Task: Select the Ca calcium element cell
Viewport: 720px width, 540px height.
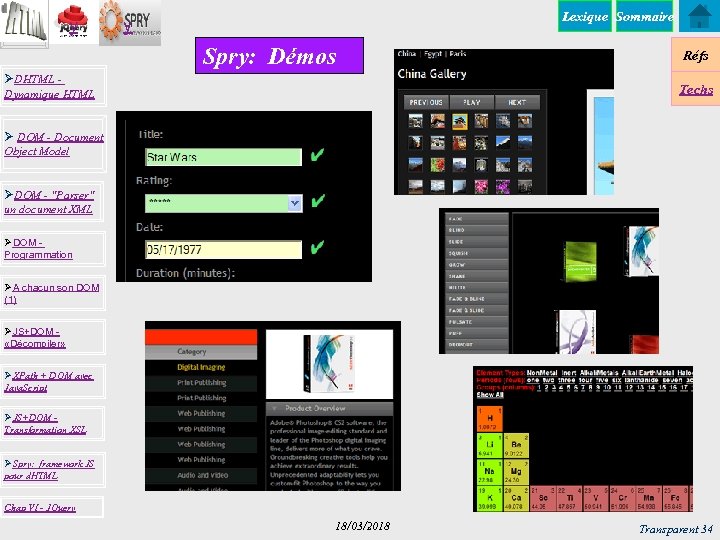Action: click(x=516, y=499)
